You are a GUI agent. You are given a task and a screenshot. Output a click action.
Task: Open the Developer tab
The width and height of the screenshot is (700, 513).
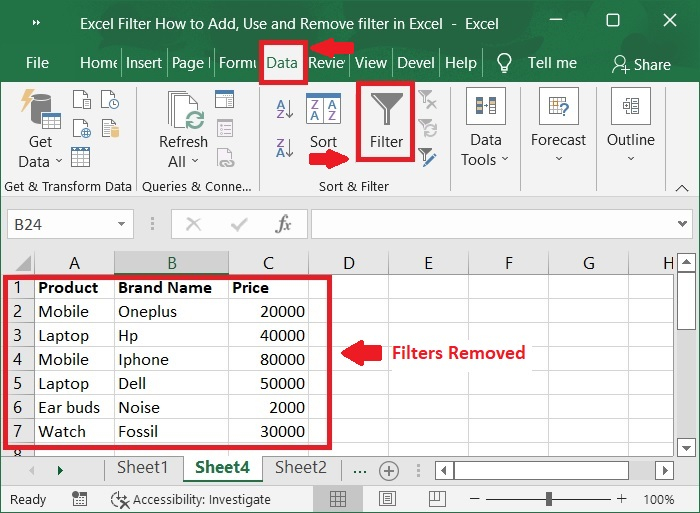click(x=416, y=63)
